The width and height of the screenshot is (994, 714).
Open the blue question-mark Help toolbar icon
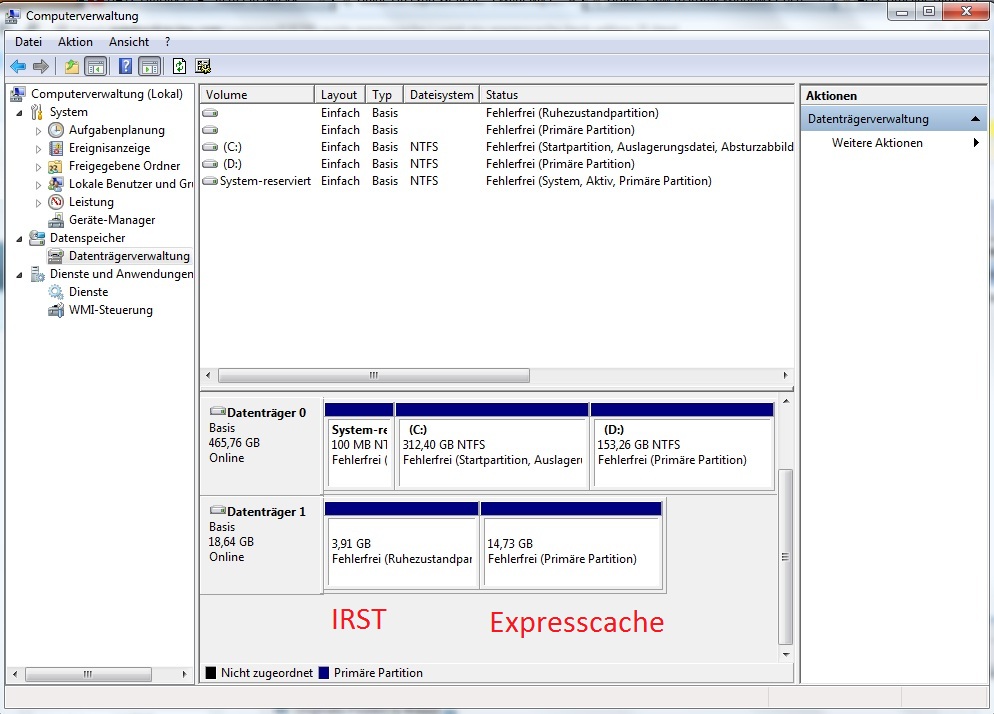click(x=126, y=66)
